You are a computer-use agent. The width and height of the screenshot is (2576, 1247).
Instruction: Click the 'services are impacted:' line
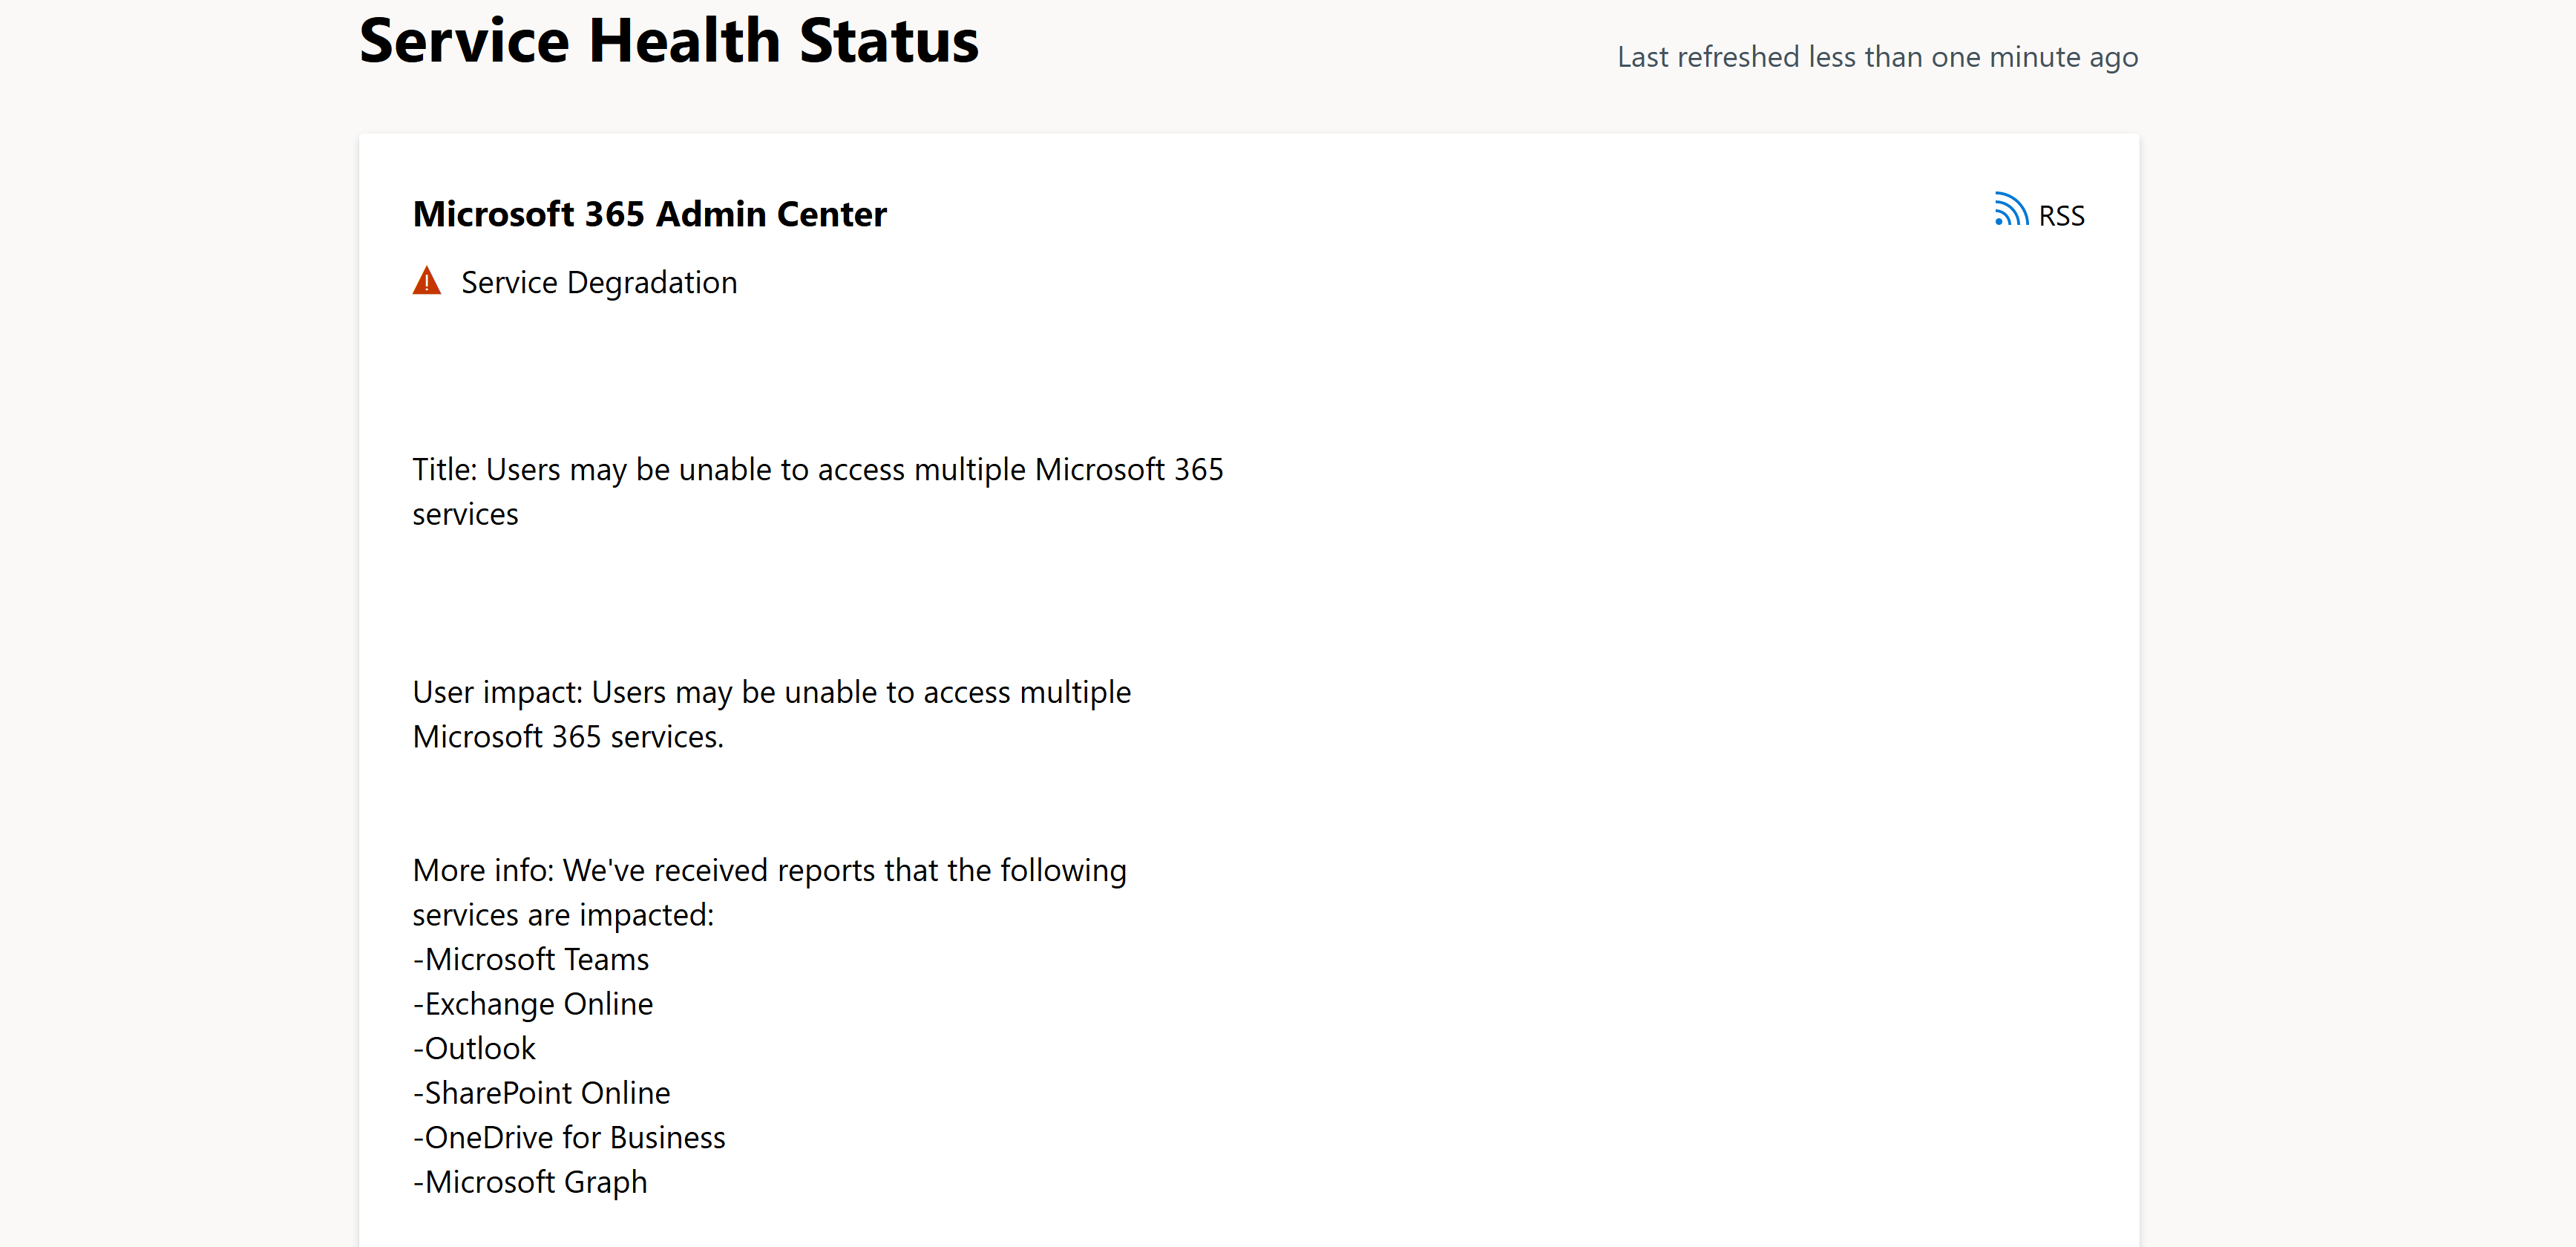tap(563, 915)
